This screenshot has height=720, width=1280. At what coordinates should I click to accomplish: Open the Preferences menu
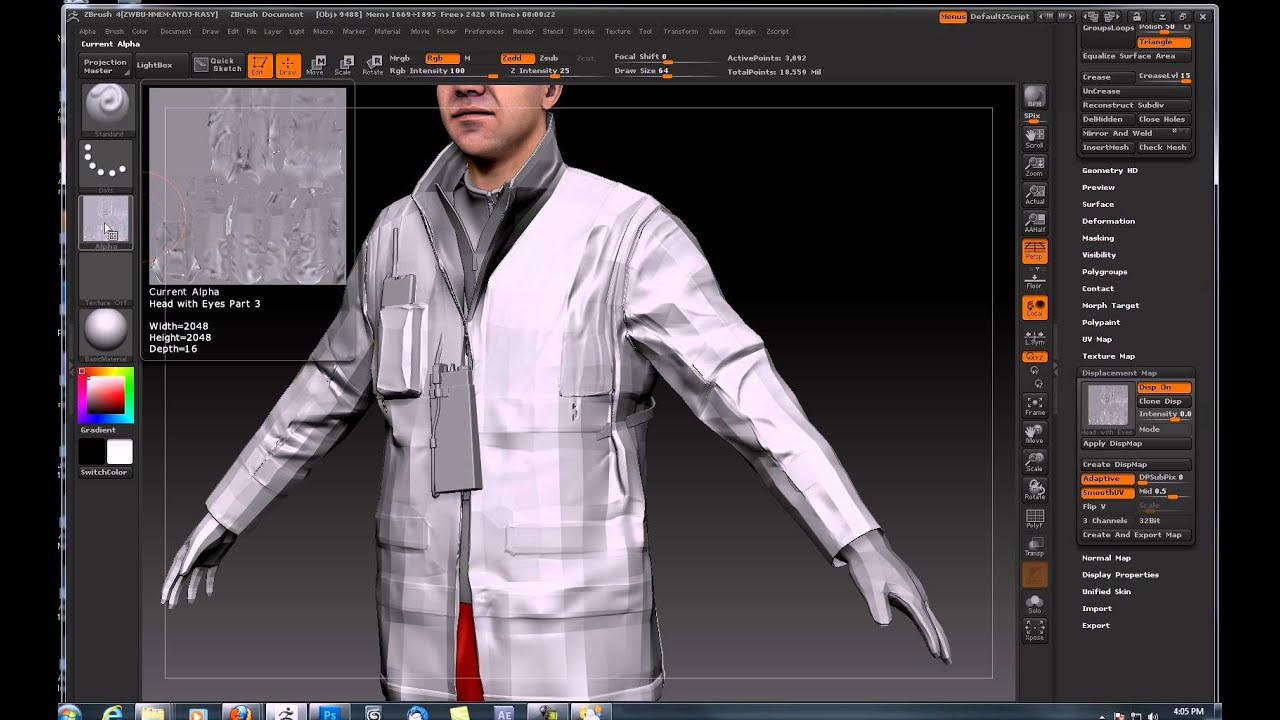tap(484, 31)
